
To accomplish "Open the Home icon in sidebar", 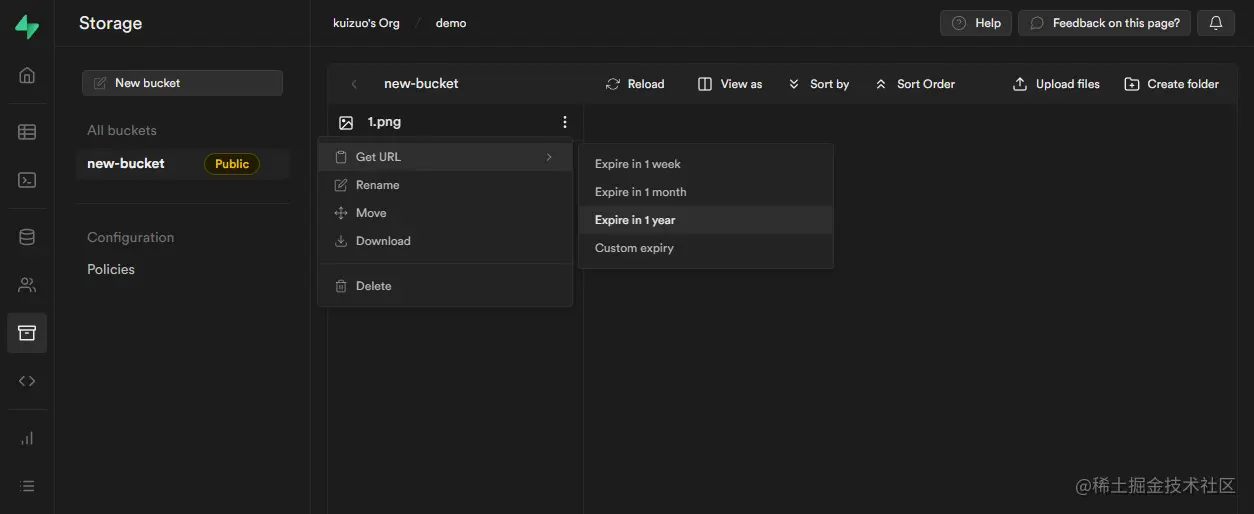I will pos(27,75).
